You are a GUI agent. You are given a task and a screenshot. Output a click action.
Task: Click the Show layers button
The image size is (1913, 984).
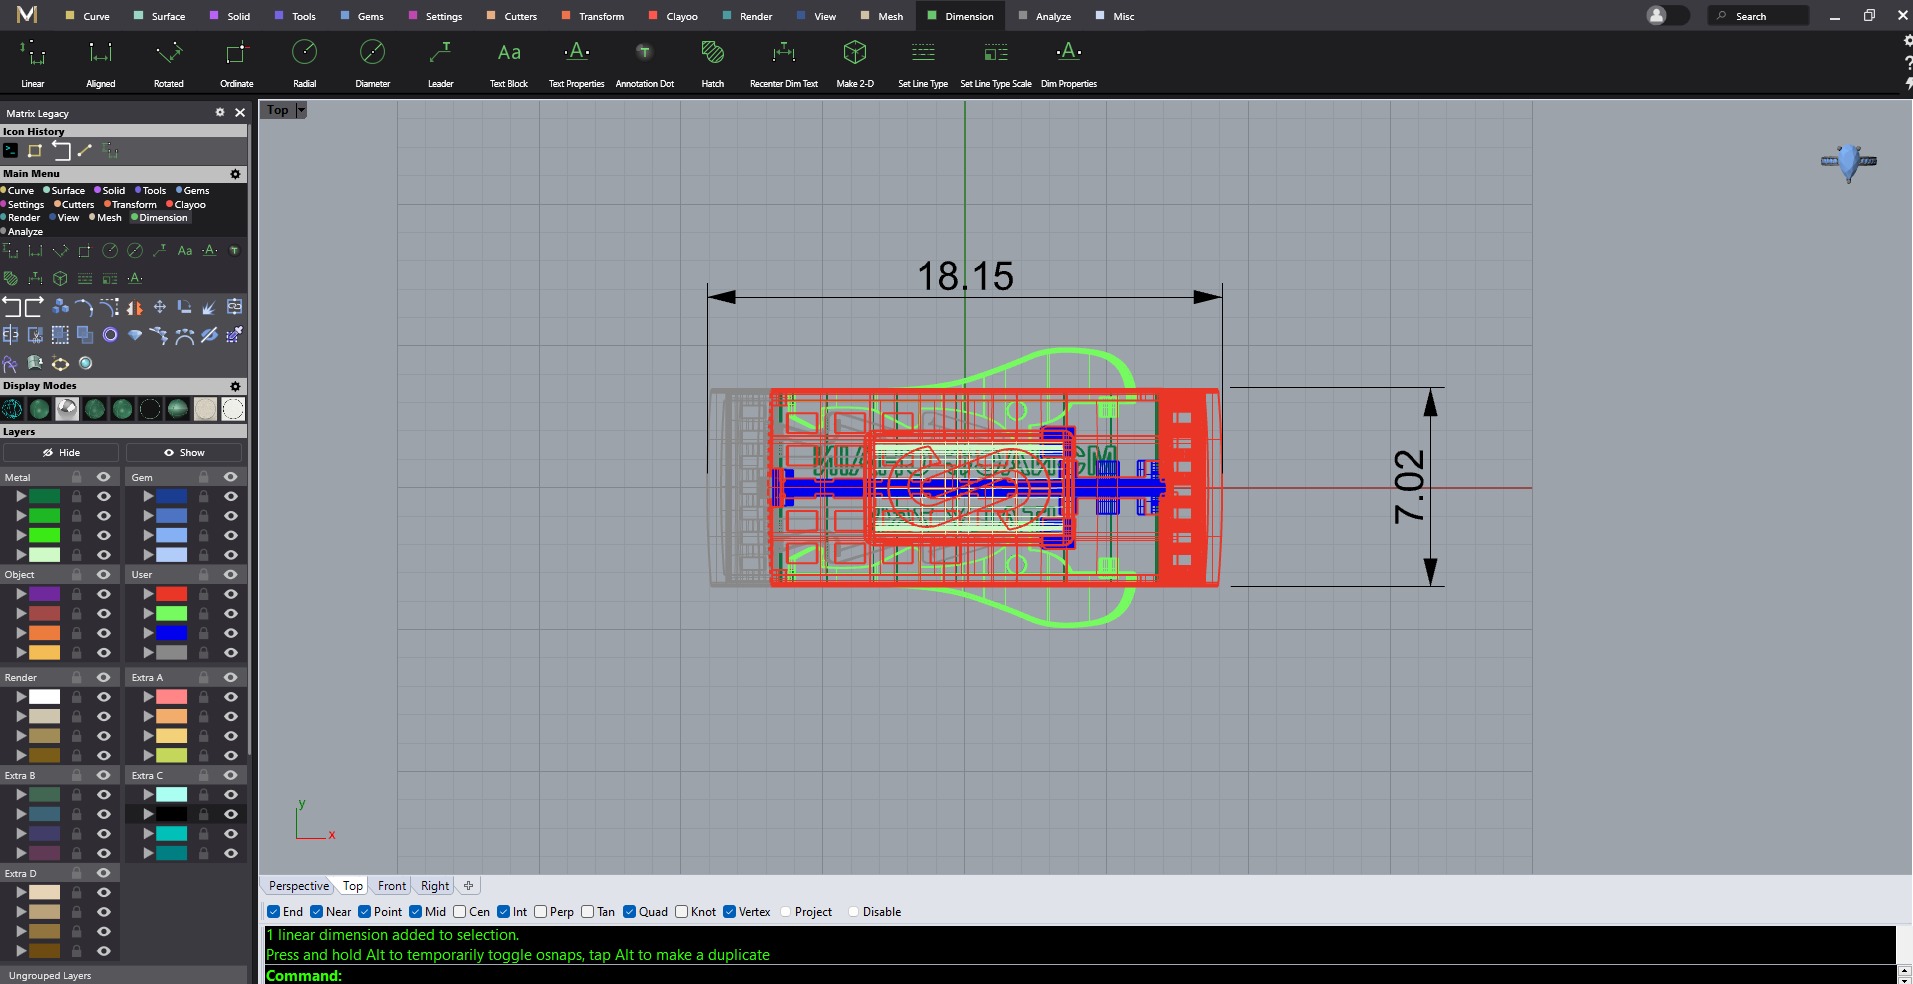(x=184, y=453)
